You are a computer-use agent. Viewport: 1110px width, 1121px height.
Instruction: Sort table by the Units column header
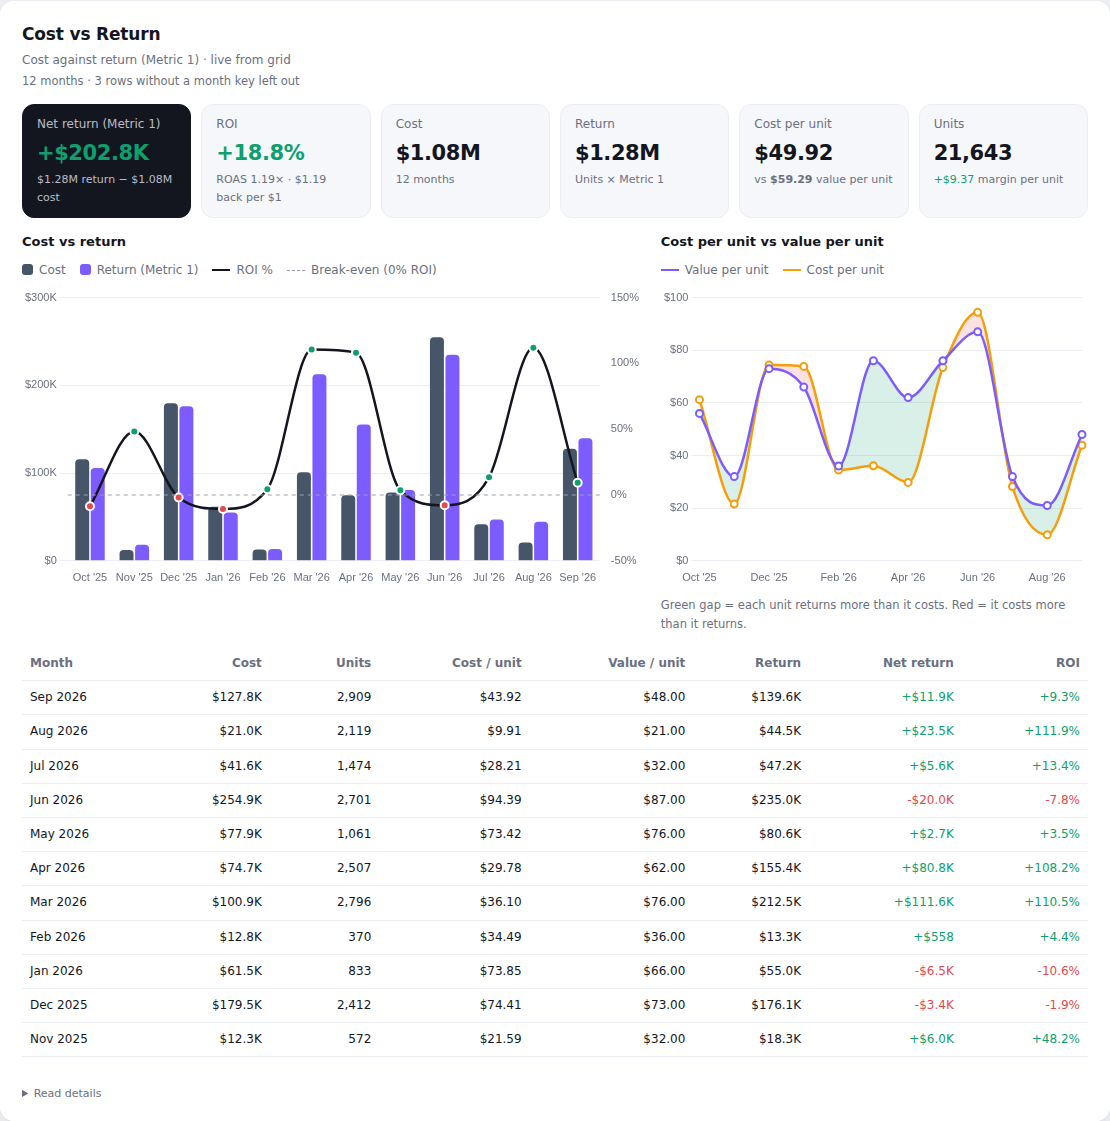[353, 663]
